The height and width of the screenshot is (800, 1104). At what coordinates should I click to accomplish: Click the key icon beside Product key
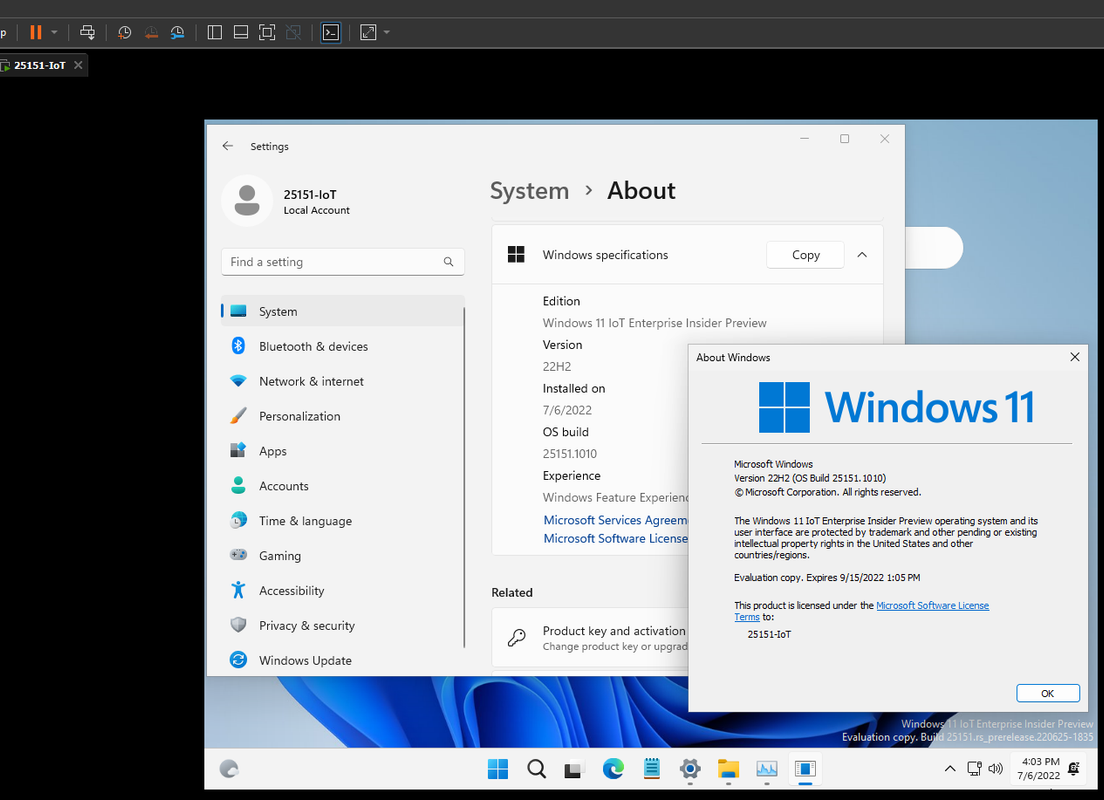click(x=517, y=638)
